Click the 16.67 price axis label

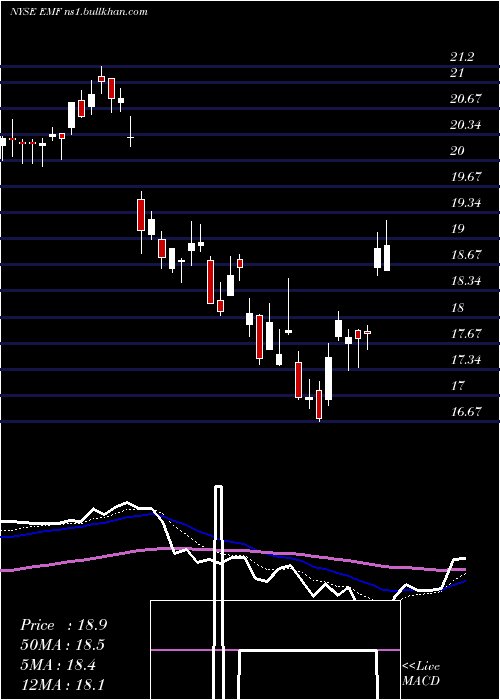[x=466, y=412]
